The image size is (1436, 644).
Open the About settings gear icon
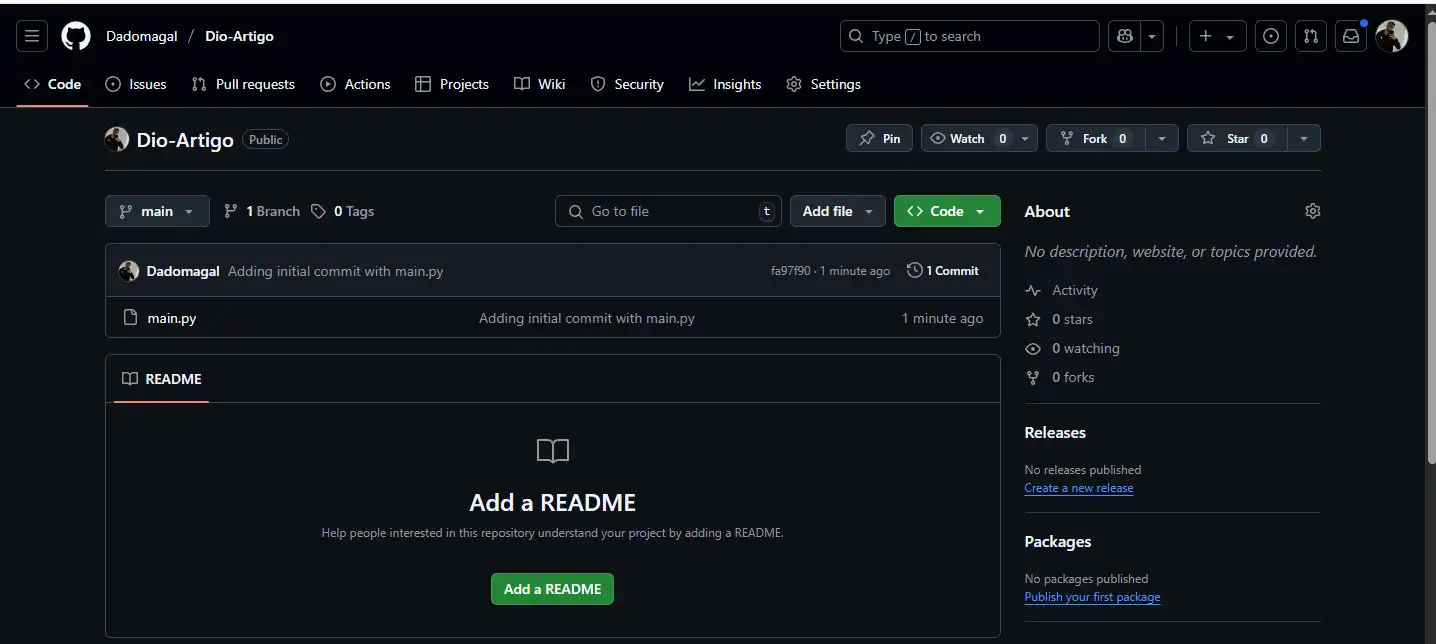coord(1313,211)
